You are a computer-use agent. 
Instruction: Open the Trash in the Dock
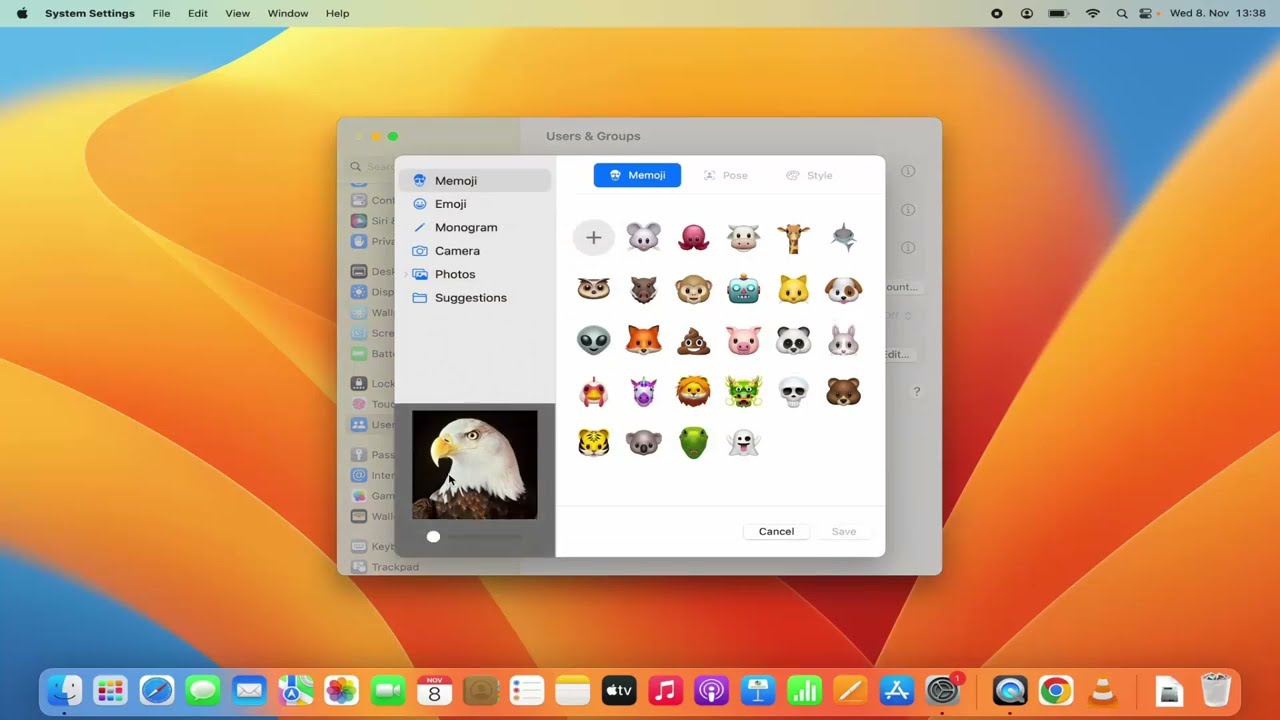point(1215,690)
